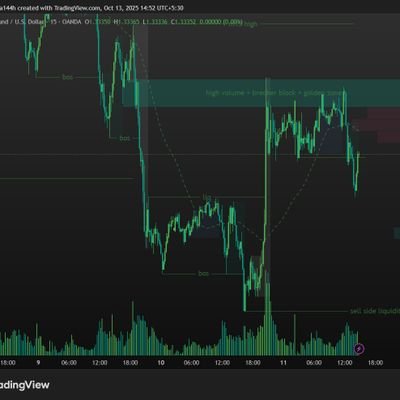Click the 'OANDA' data source text

(x=71, y=22)
